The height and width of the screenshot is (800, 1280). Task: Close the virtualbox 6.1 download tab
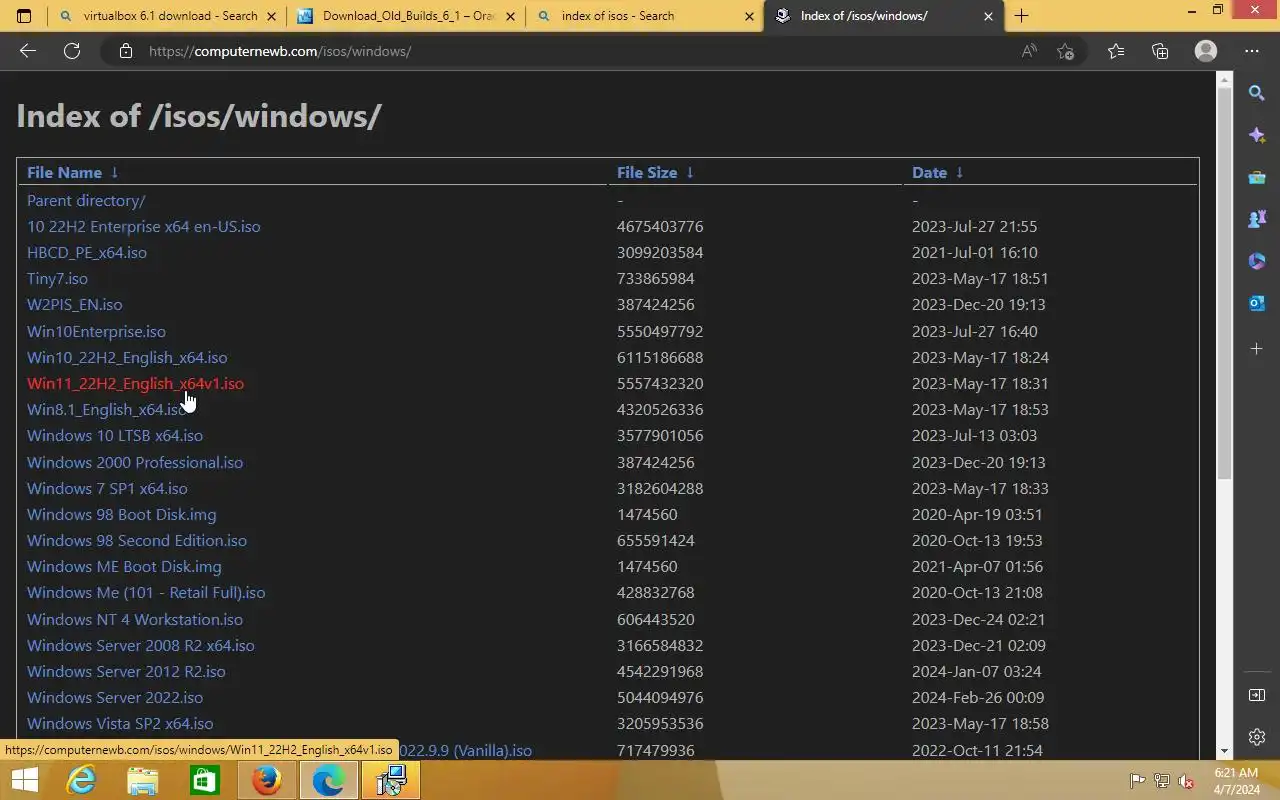[x=272, y=16]
